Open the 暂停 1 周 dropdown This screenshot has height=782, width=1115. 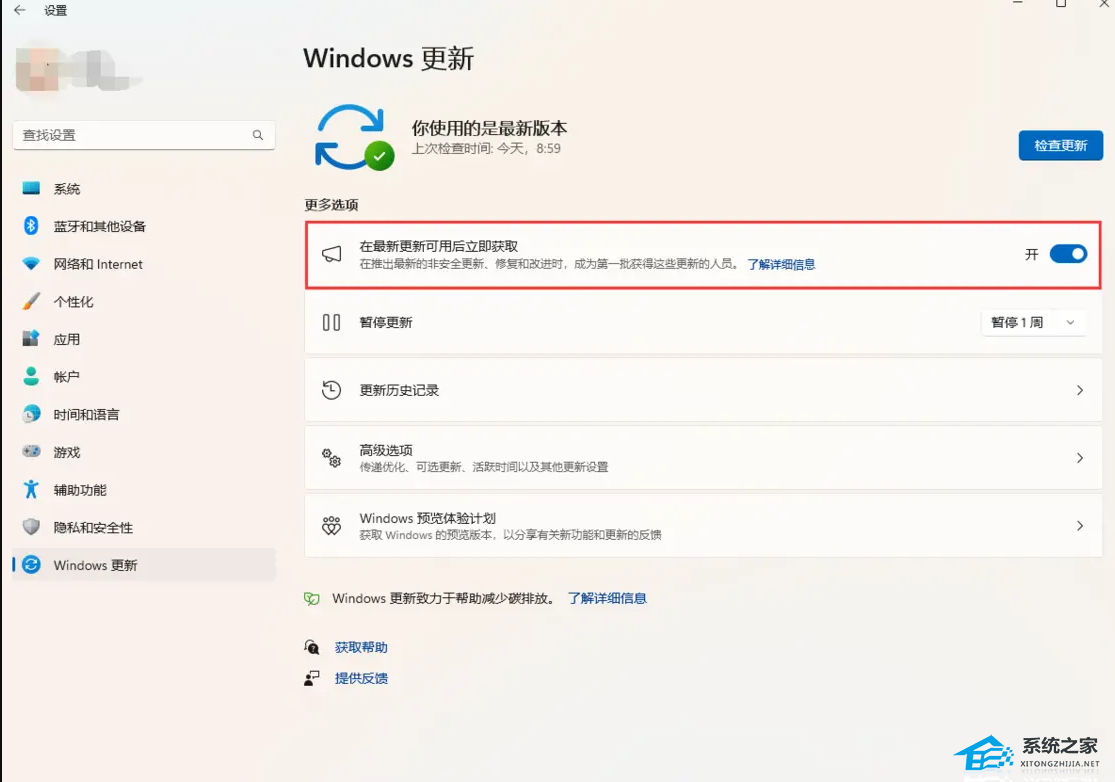click(x=1033, y=323)
